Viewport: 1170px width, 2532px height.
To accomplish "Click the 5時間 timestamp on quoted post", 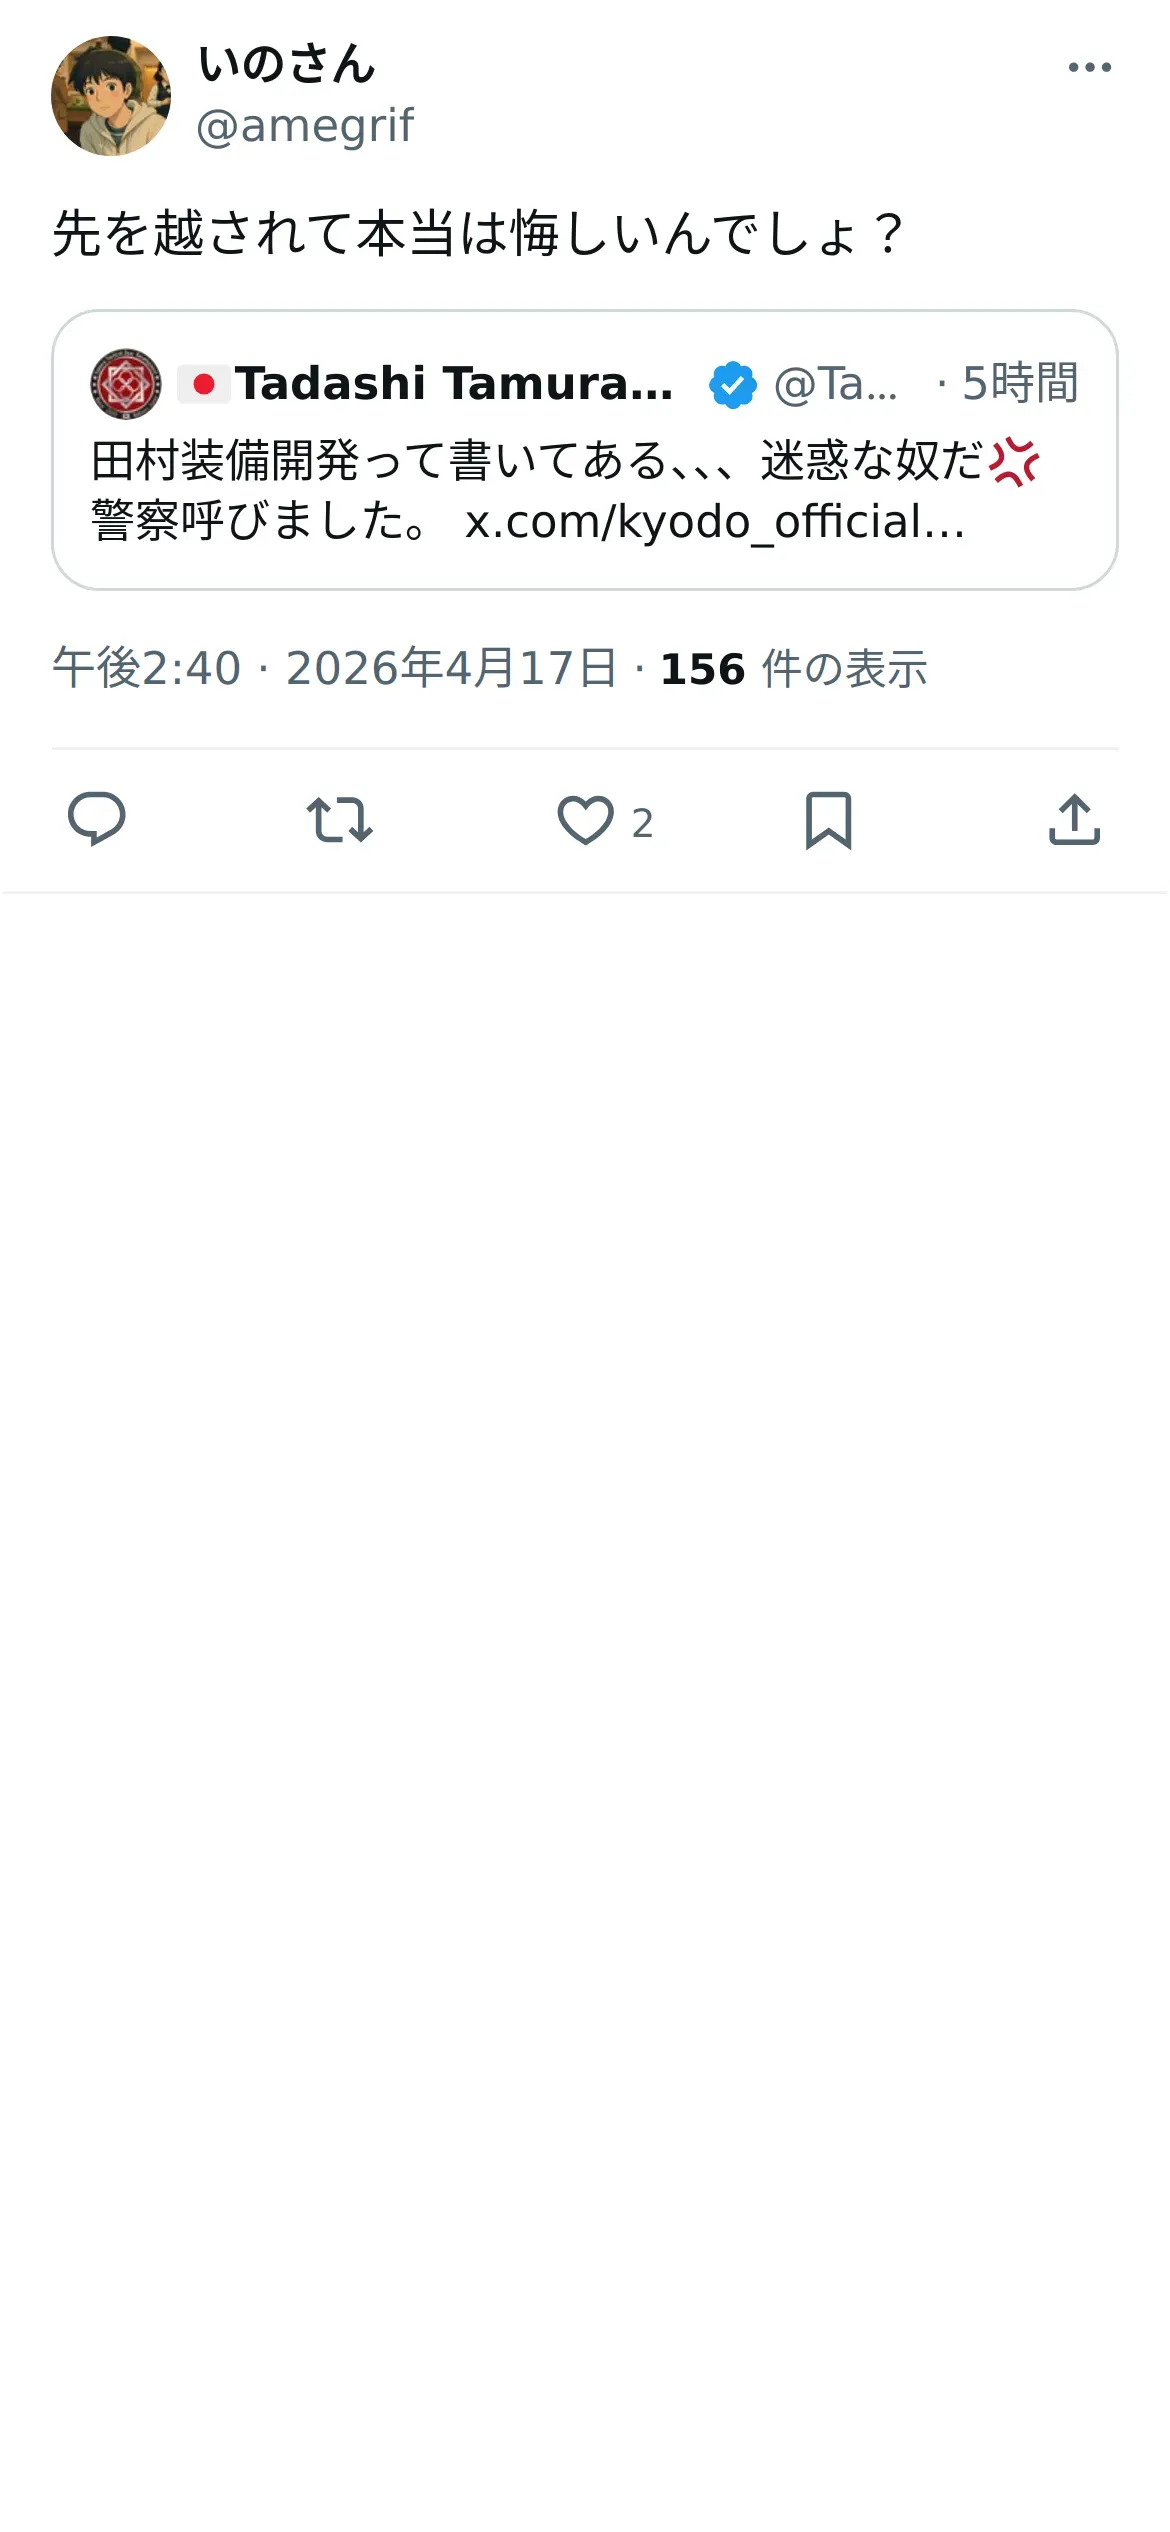I will (1020, 384).
